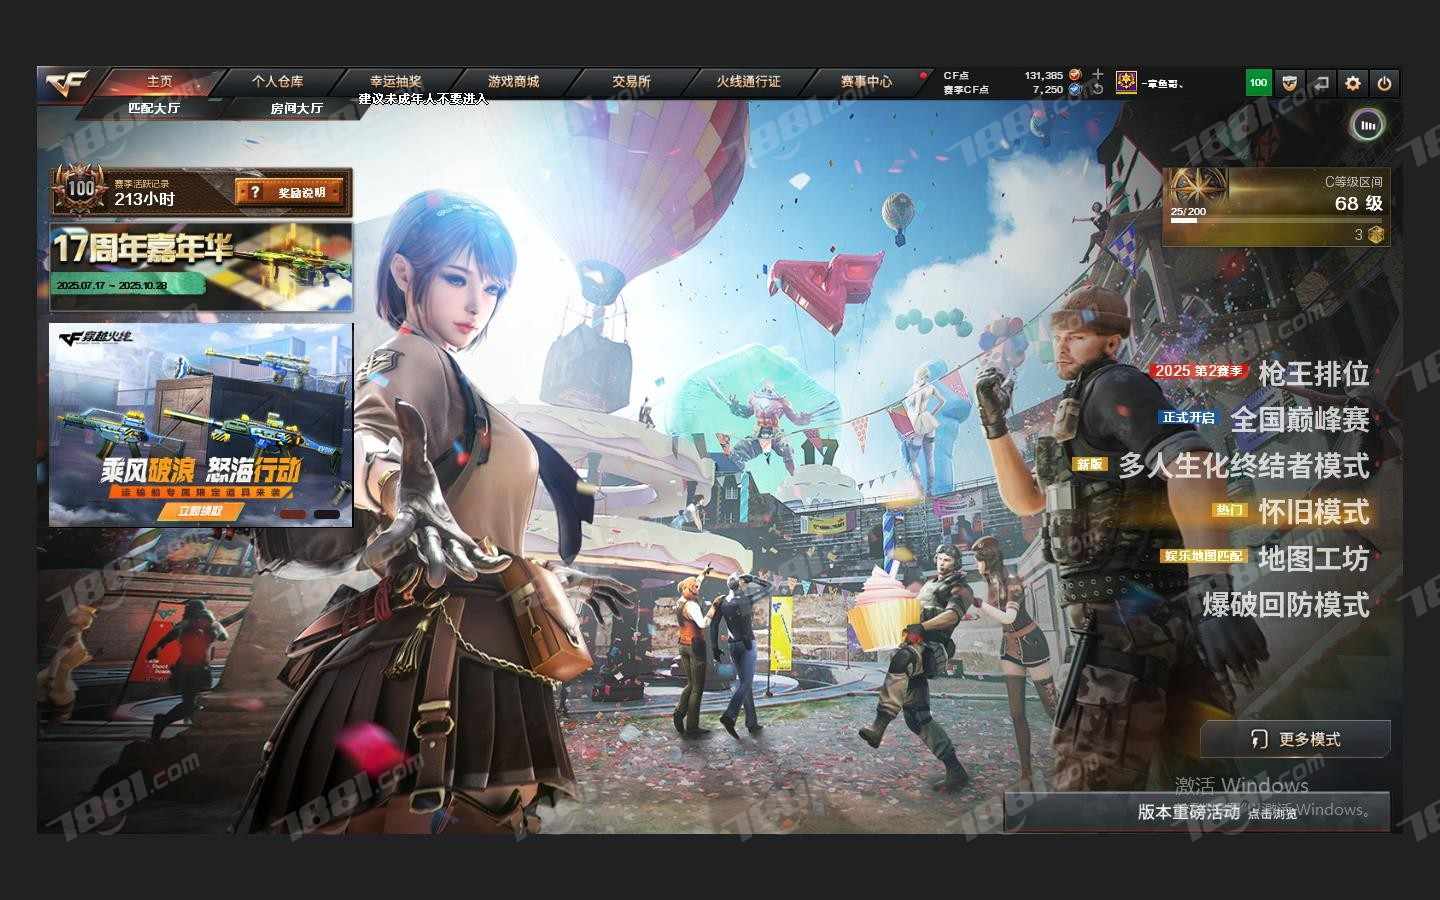Select the 地图工坊 map workshop mode
This screenshot has height=900, width=1440.
click(x=1313, y=558)
